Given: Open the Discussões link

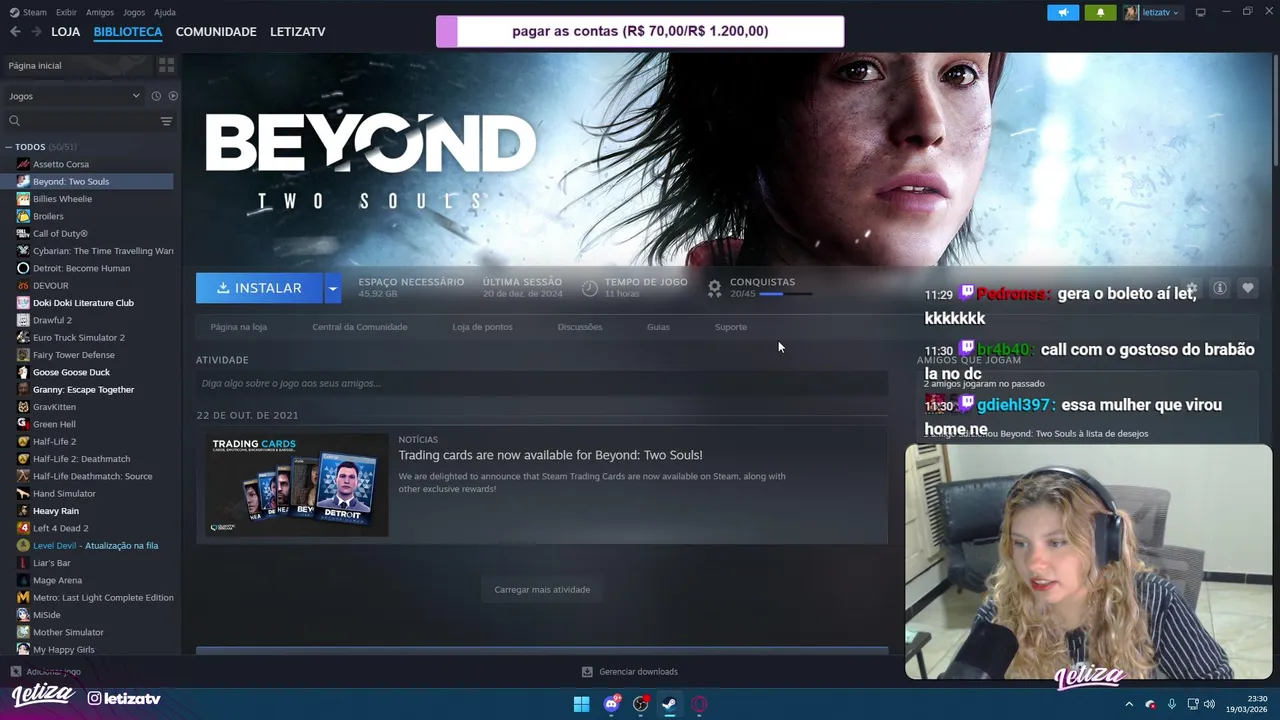Looking at the screenshot, I should [x=580, y=327].
